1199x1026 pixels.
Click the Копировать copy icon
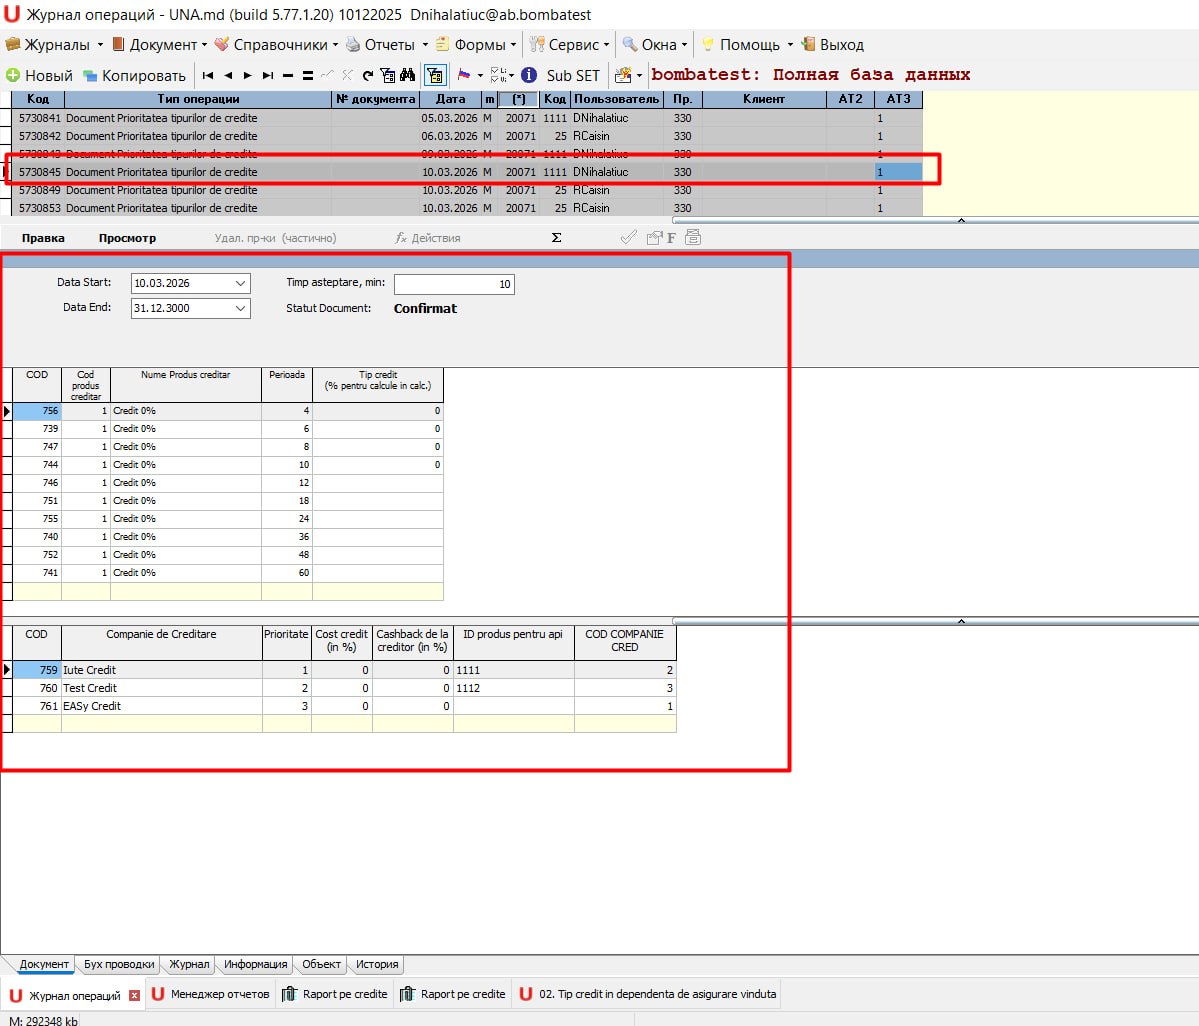coord(90,75)
